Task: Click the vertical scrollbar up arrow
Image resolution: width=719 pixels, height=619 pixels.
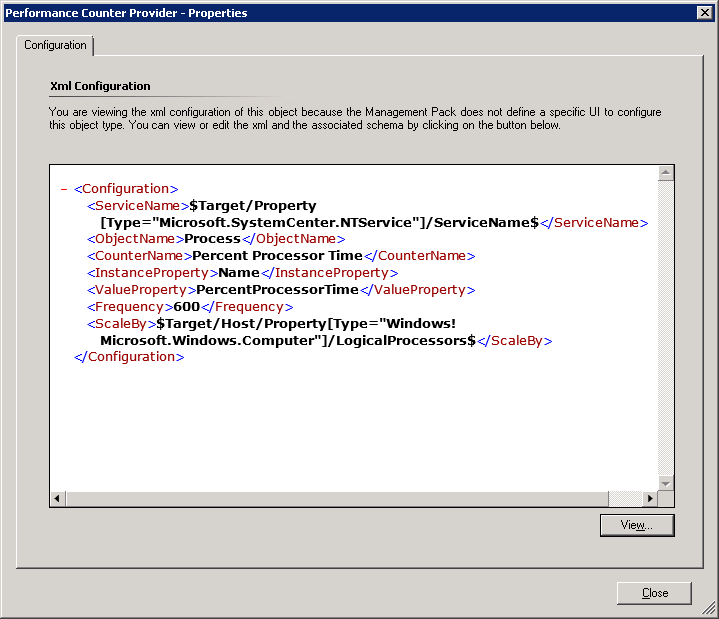Action: tap(666, 174)
